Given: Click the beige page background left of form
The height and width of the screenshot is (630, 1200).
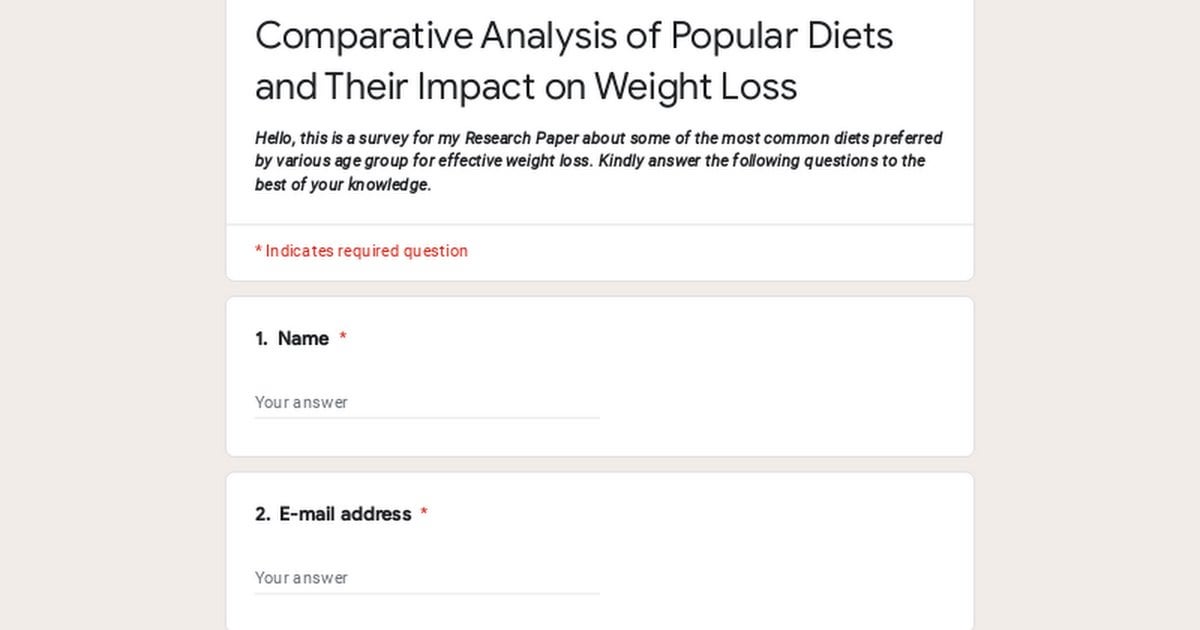Looking at the screenshot, I should pos(112,315).
